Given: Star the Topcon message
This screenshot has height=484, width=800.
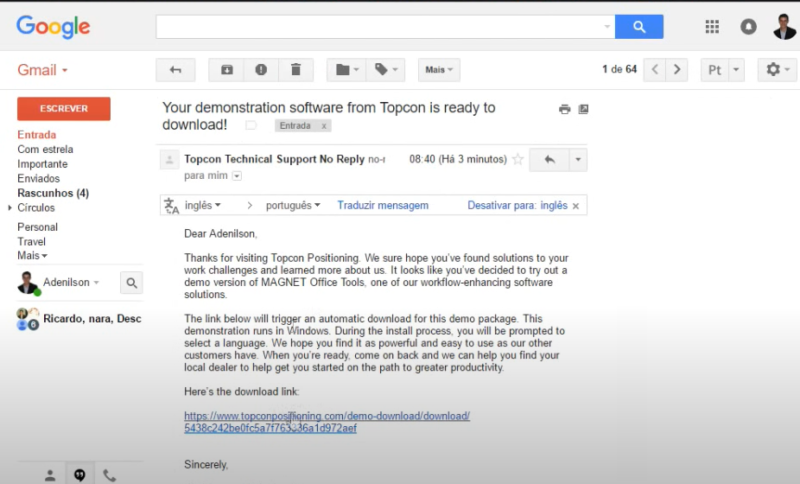Looking at the screenshot, I should [x=517, y=159].
